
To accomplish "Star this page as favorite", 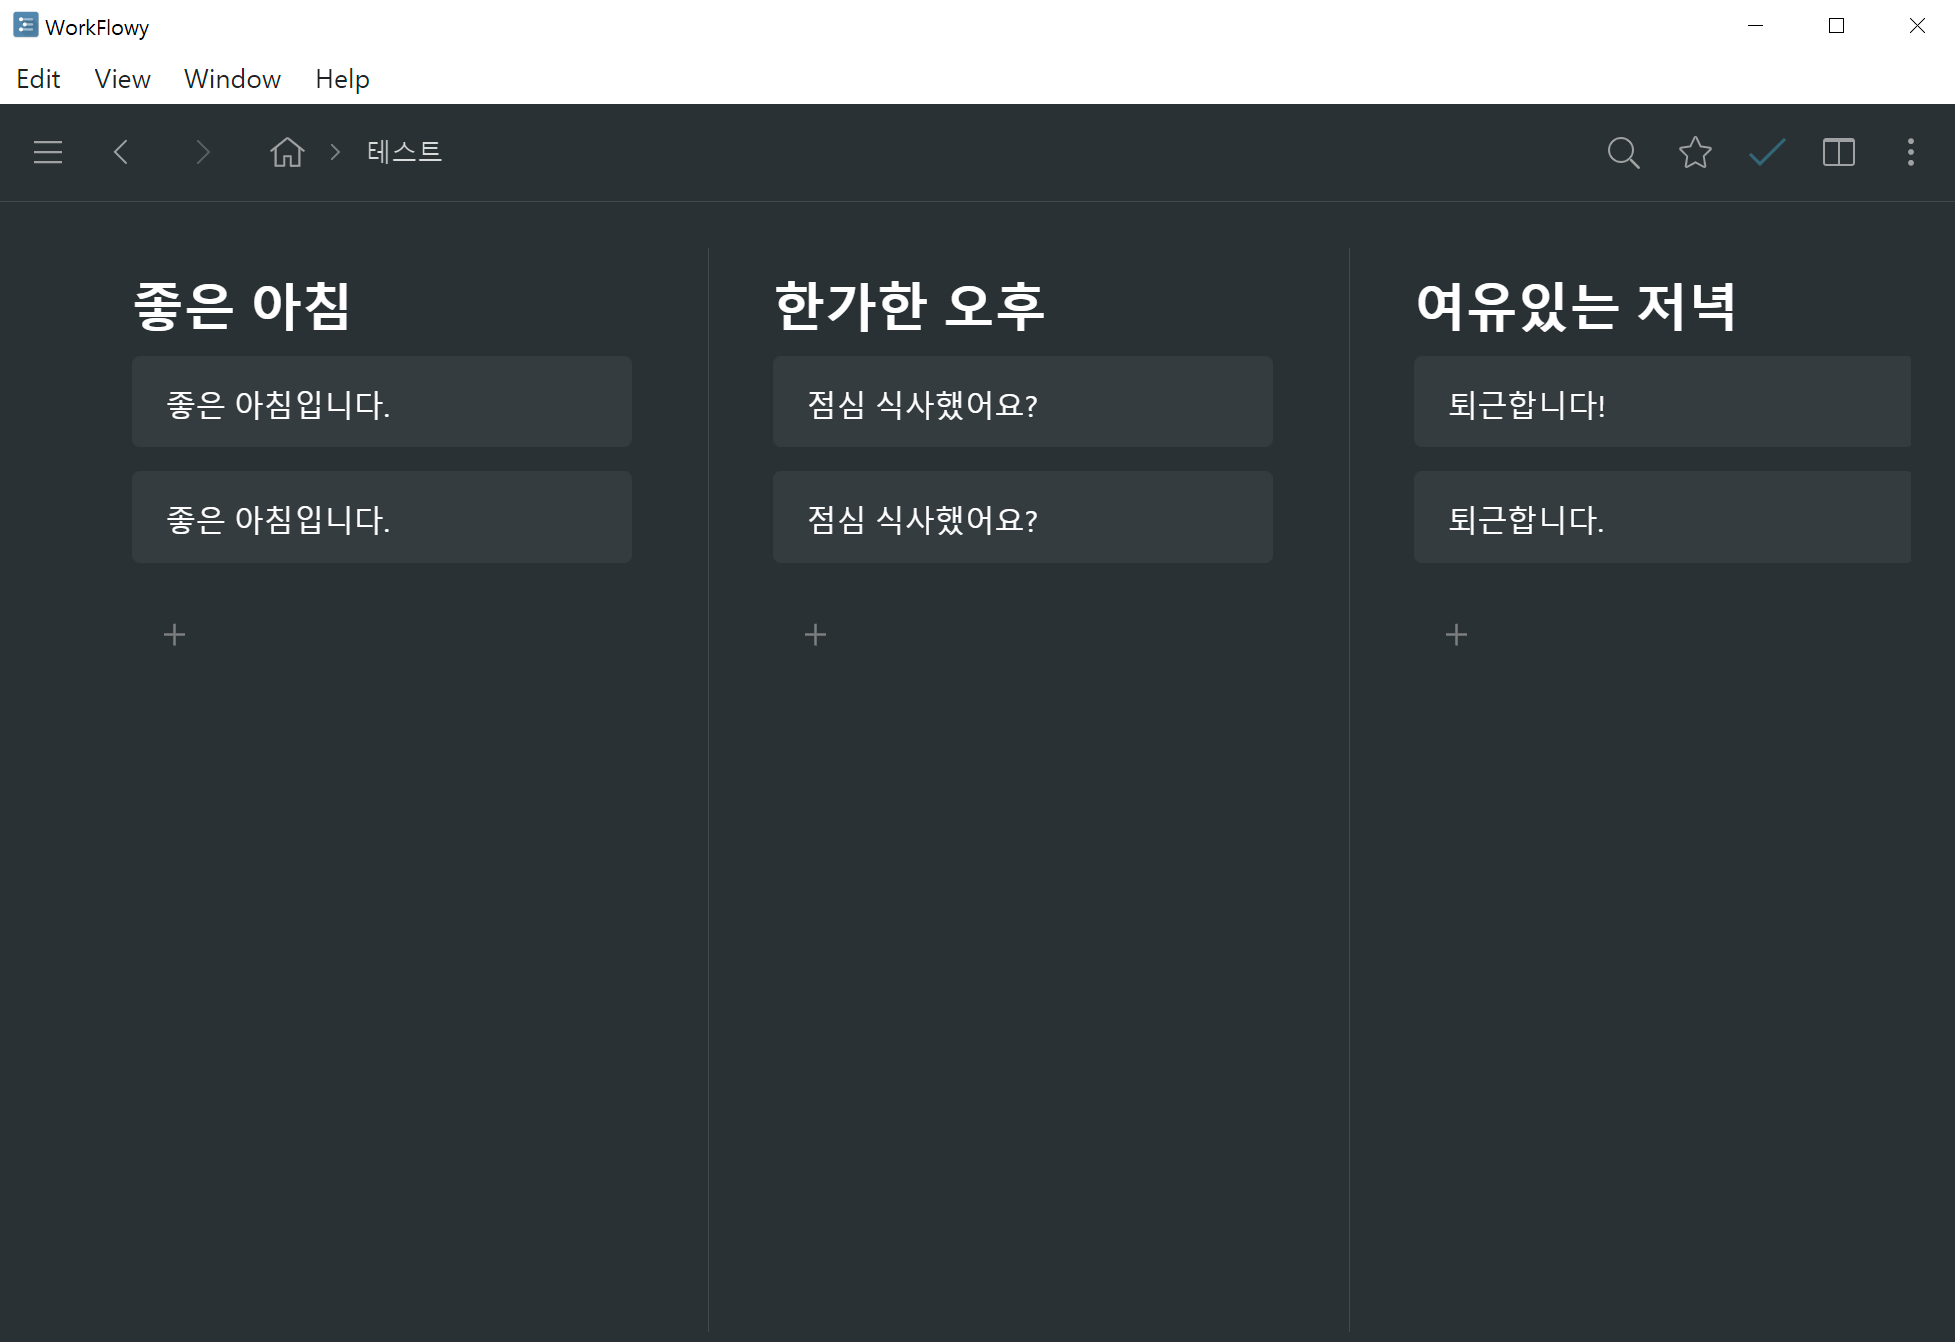I will (1695, 152).
